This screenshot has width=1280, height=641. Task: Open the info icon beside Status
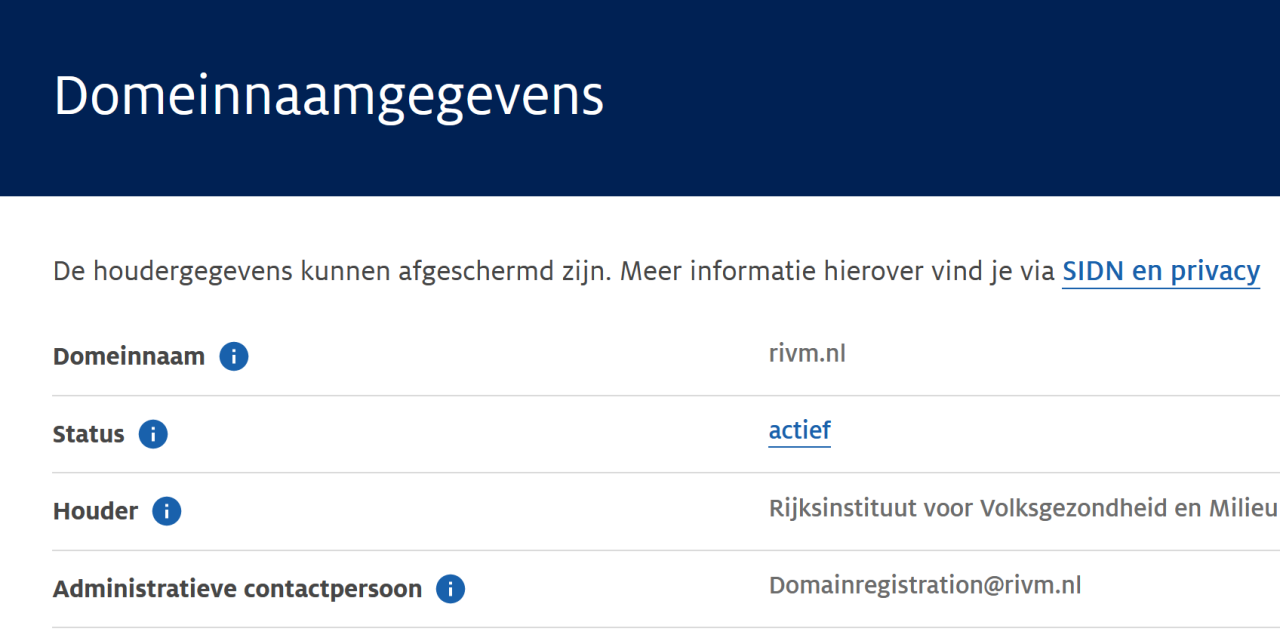(153, 434)
